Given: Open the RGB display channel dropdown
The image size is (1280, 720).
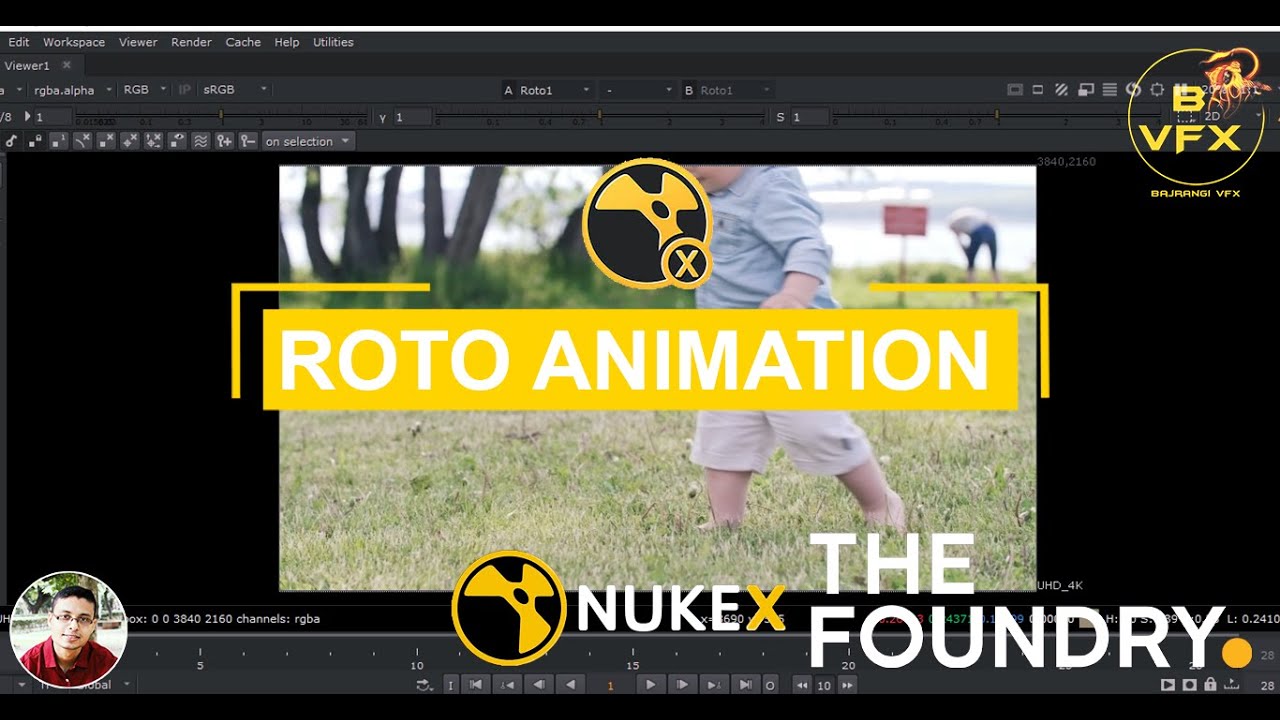Looking at the screenshot, I should (145, 90).
